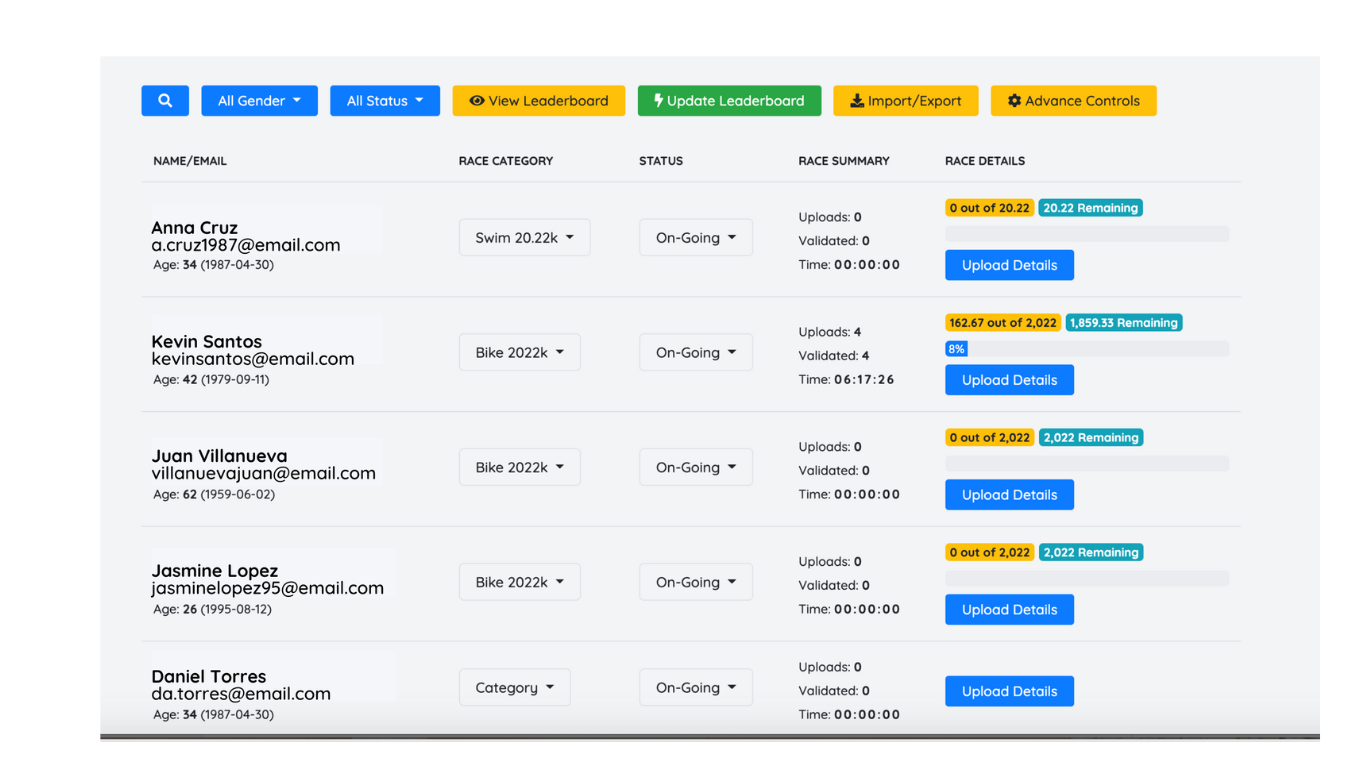1366x768 pixels.
Task: Open Daniel Torres's On-Going status dropdown
Action: (696, 688)
